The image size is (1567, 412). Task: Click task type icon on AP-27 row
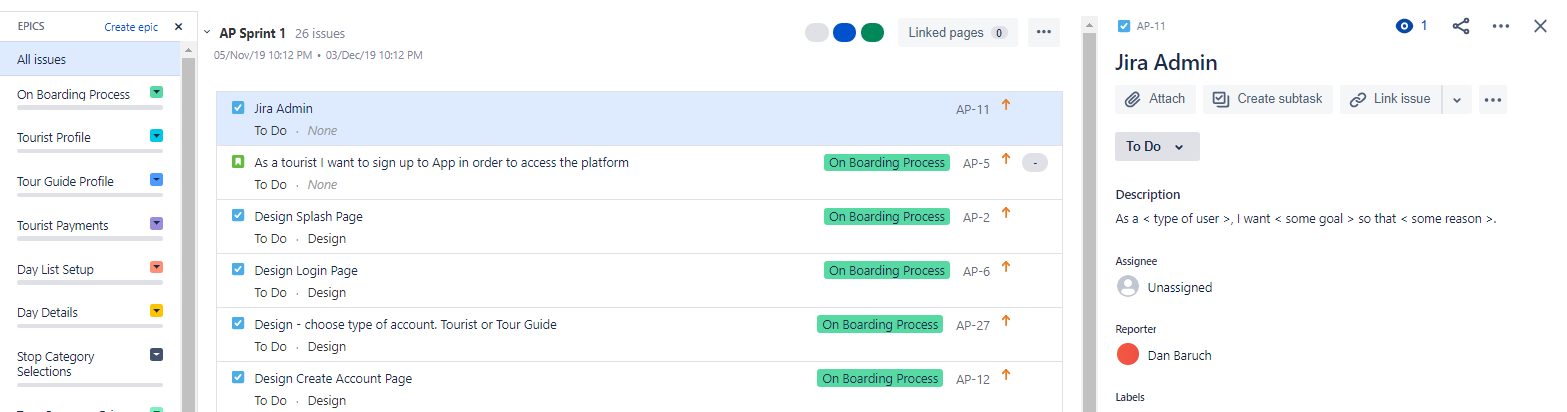(238, 324)
